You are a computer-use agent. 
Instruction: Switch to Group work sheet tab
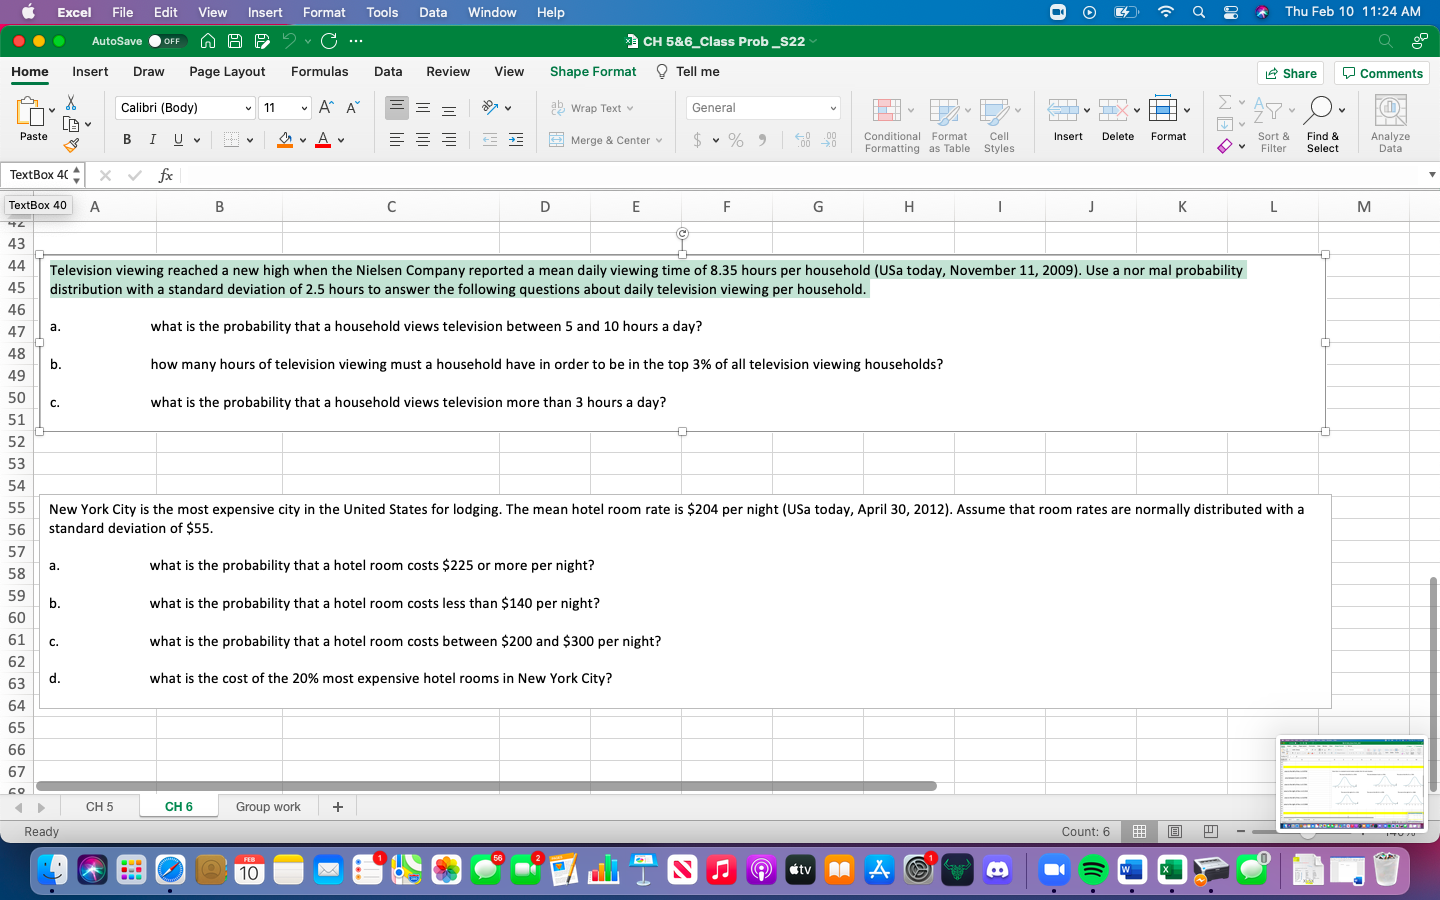pyautogui.click(x=268, y=807)
